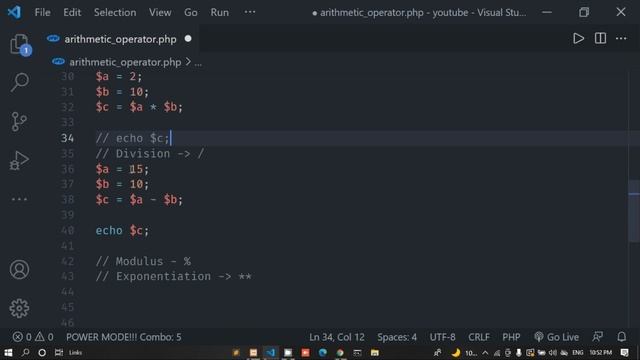Open the Selection menu
The width and height of the screenshot is (640, 360).
[x=115, y=12]
